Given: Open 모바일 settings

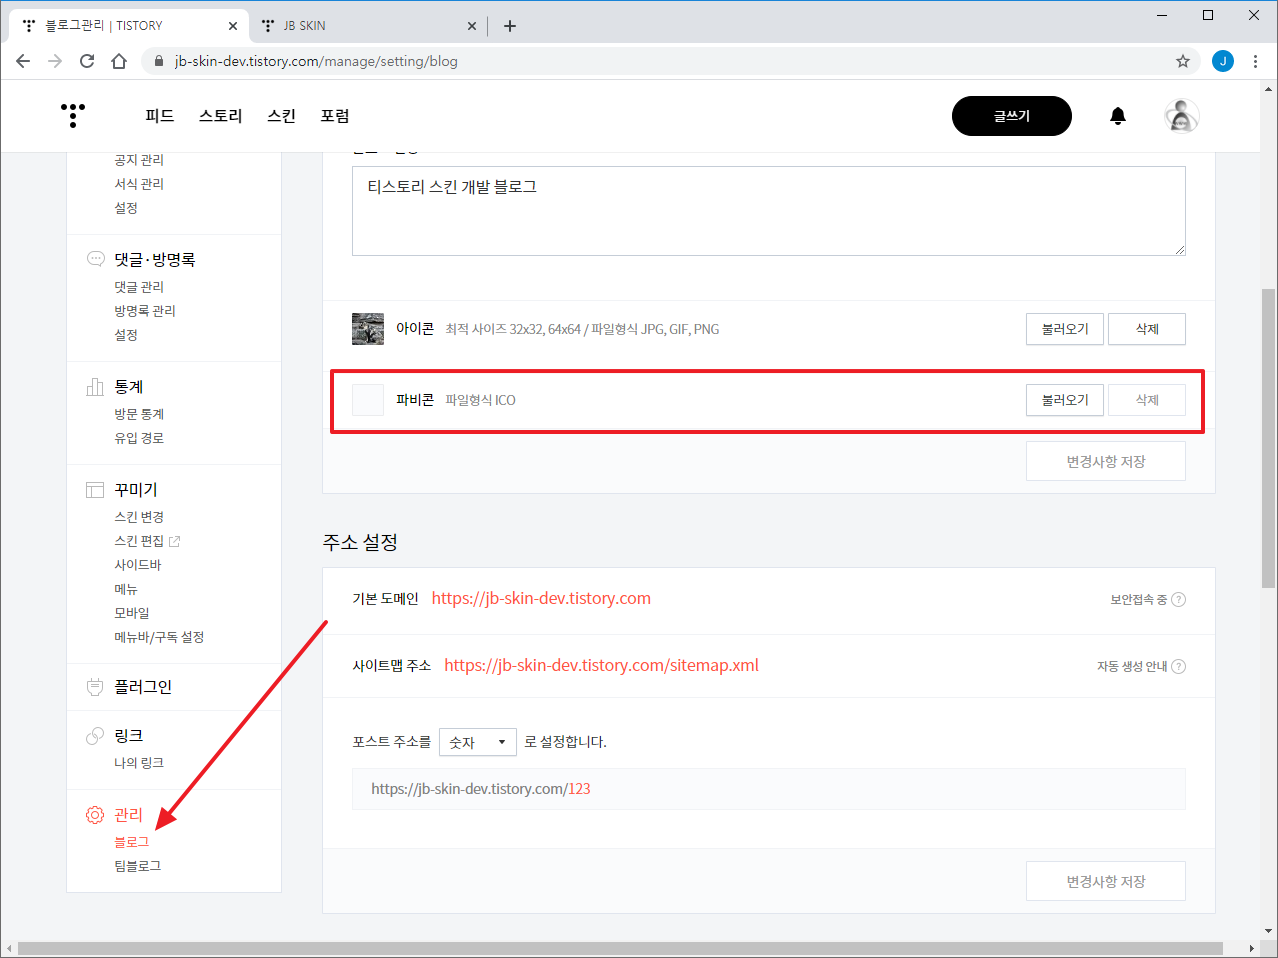Looking at the screenshot, I should click(x=132, y=613).
